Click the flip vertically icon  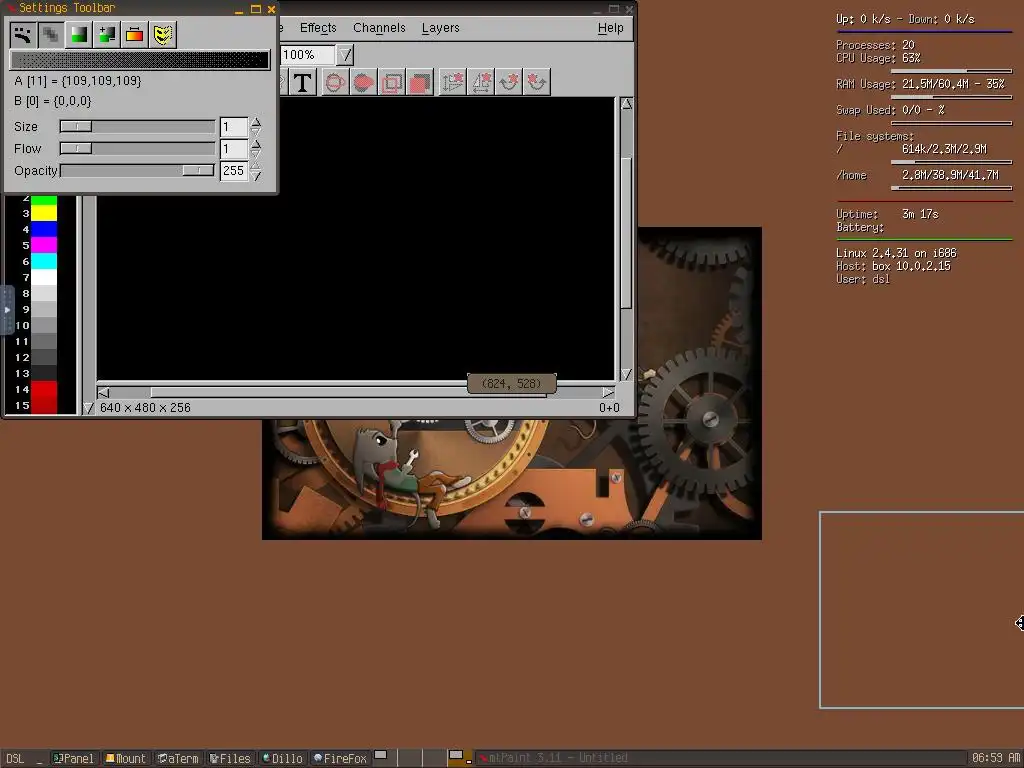(x=453, y=82)
